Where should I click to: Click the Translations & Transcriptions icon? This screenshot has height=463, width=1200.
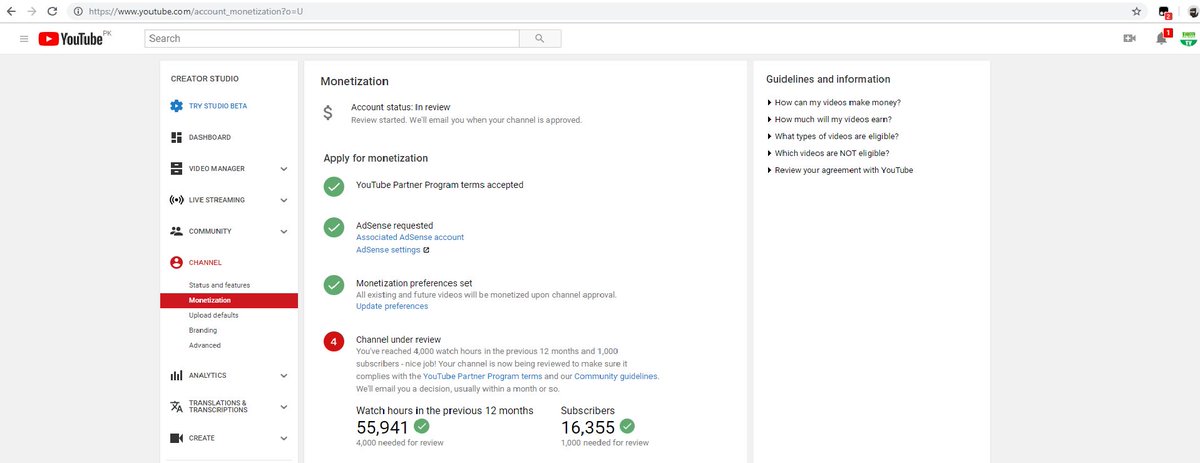pos(176,407)
